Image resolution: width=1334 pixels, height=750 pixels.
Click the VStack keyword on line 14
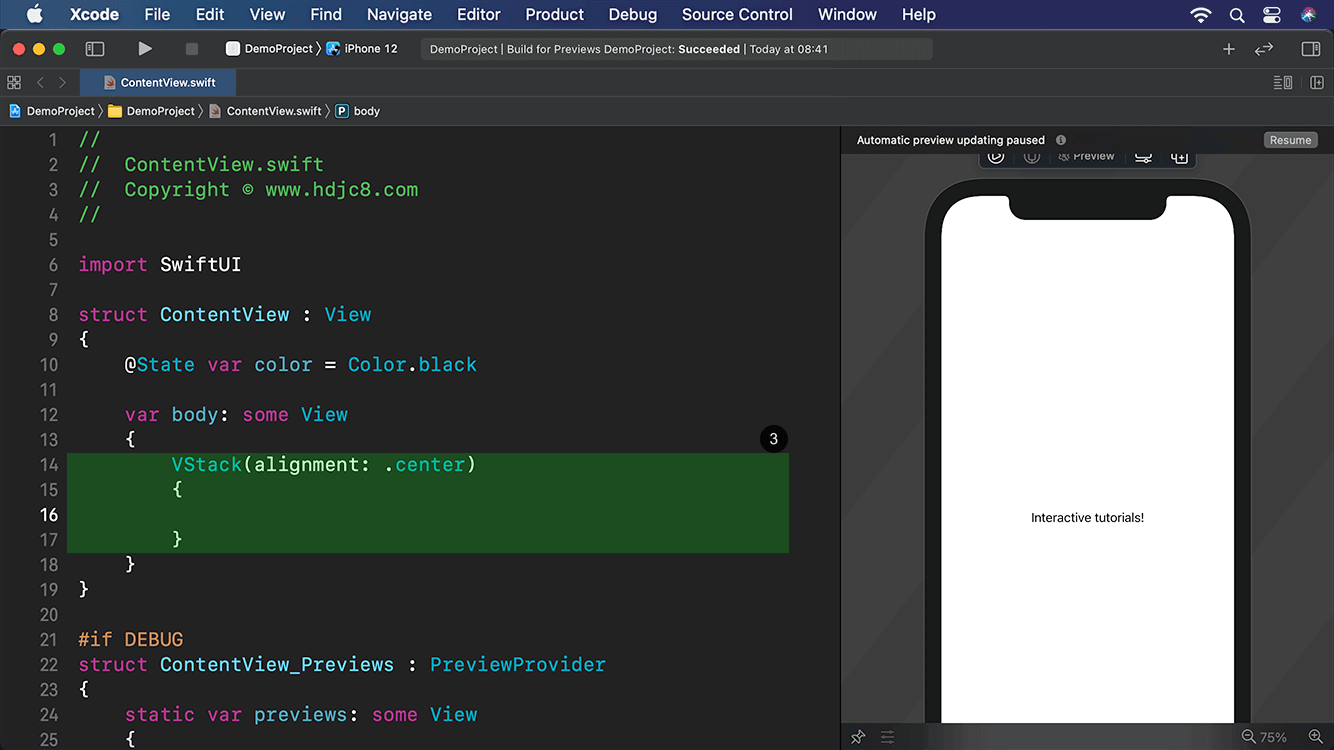tap(207, 464)
